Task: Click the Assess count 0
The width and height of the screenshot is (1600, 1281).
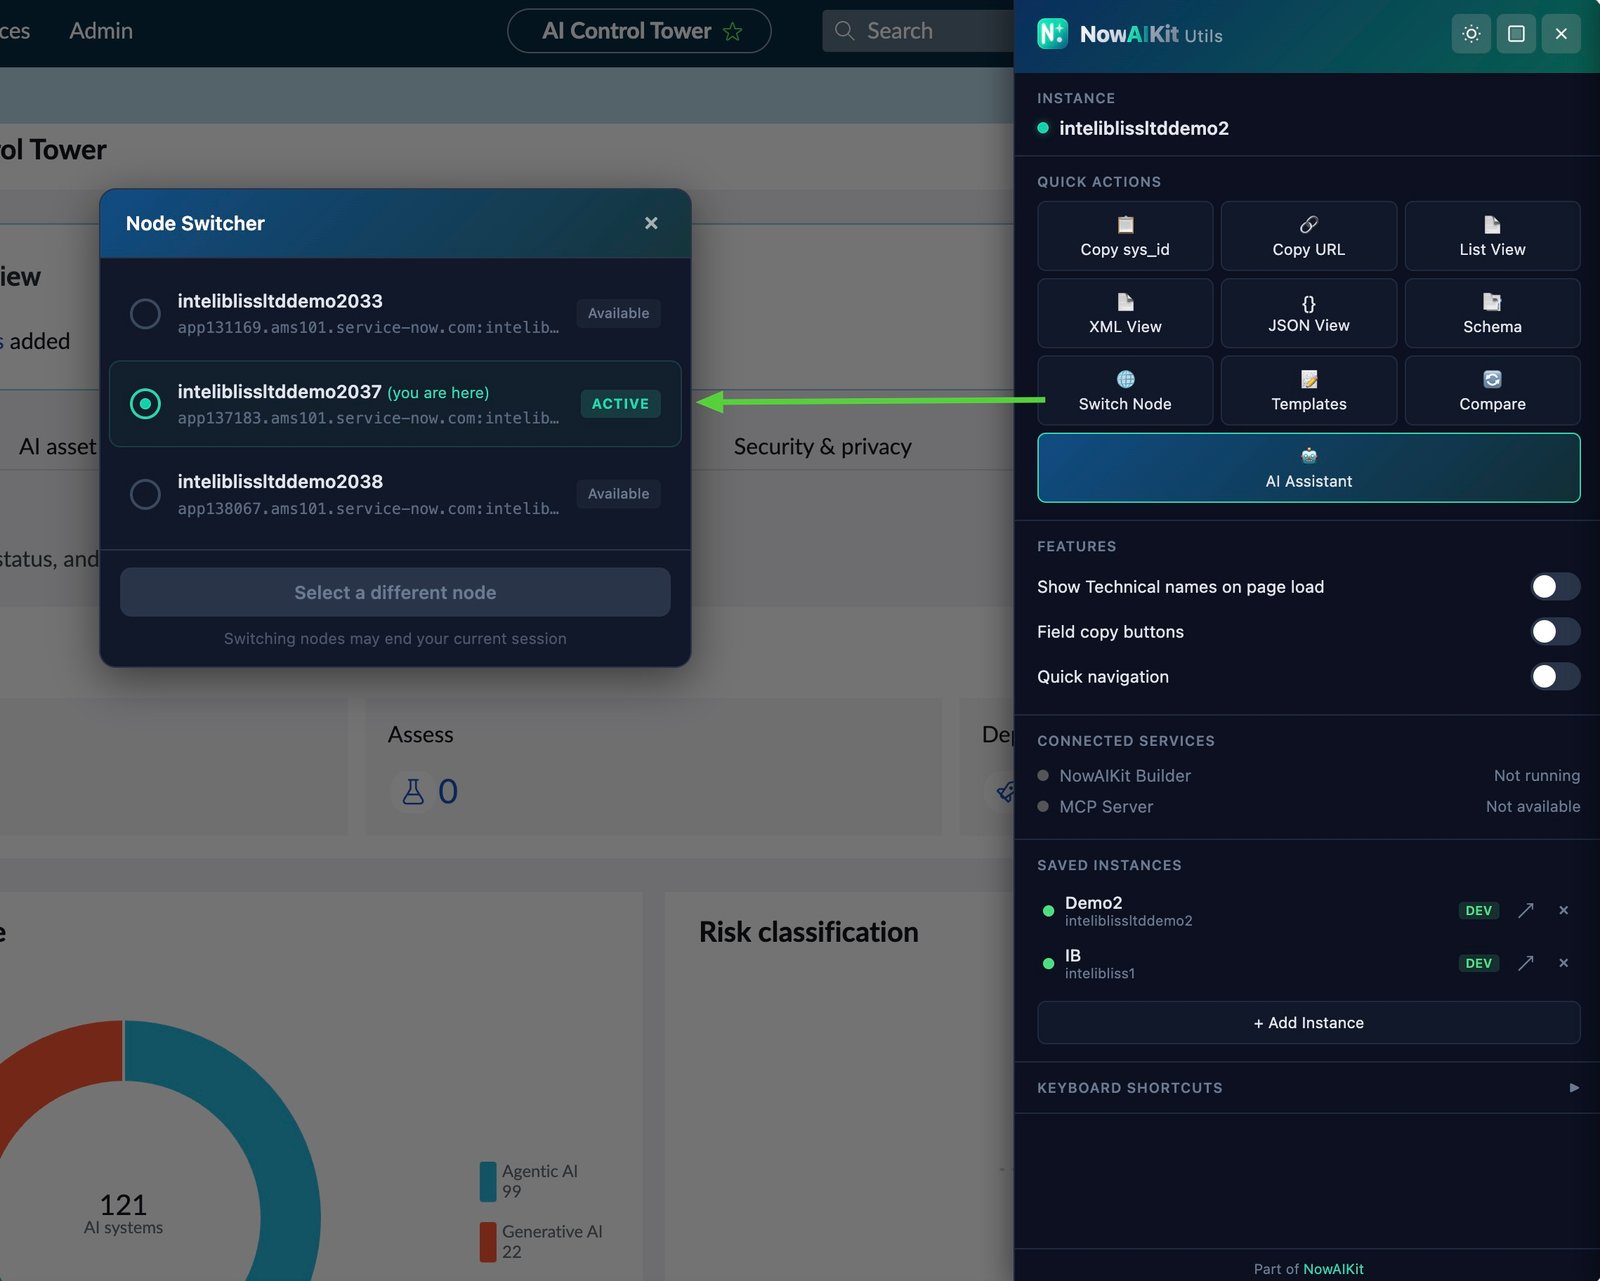Action: (448, 792)
